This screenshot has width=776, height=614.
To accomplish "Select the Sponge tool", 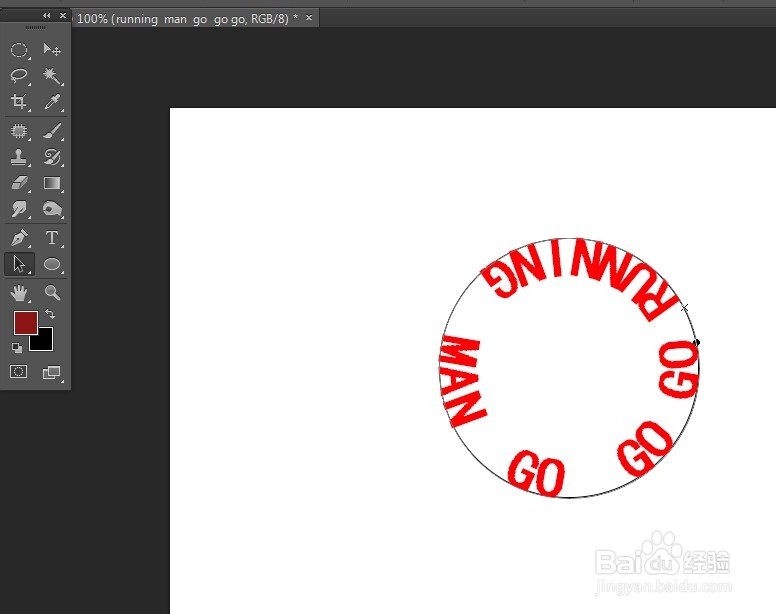I will click(52, 209).
